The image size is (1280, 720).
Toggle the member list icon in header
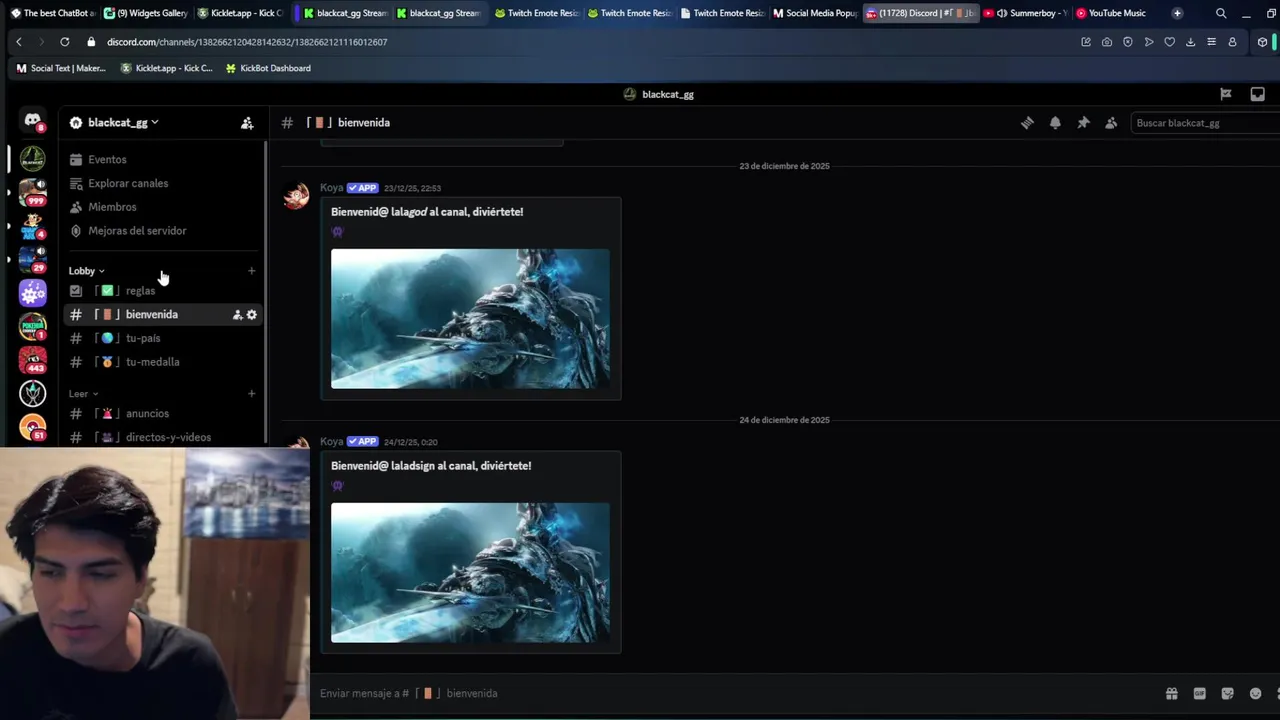point(1111,123)
